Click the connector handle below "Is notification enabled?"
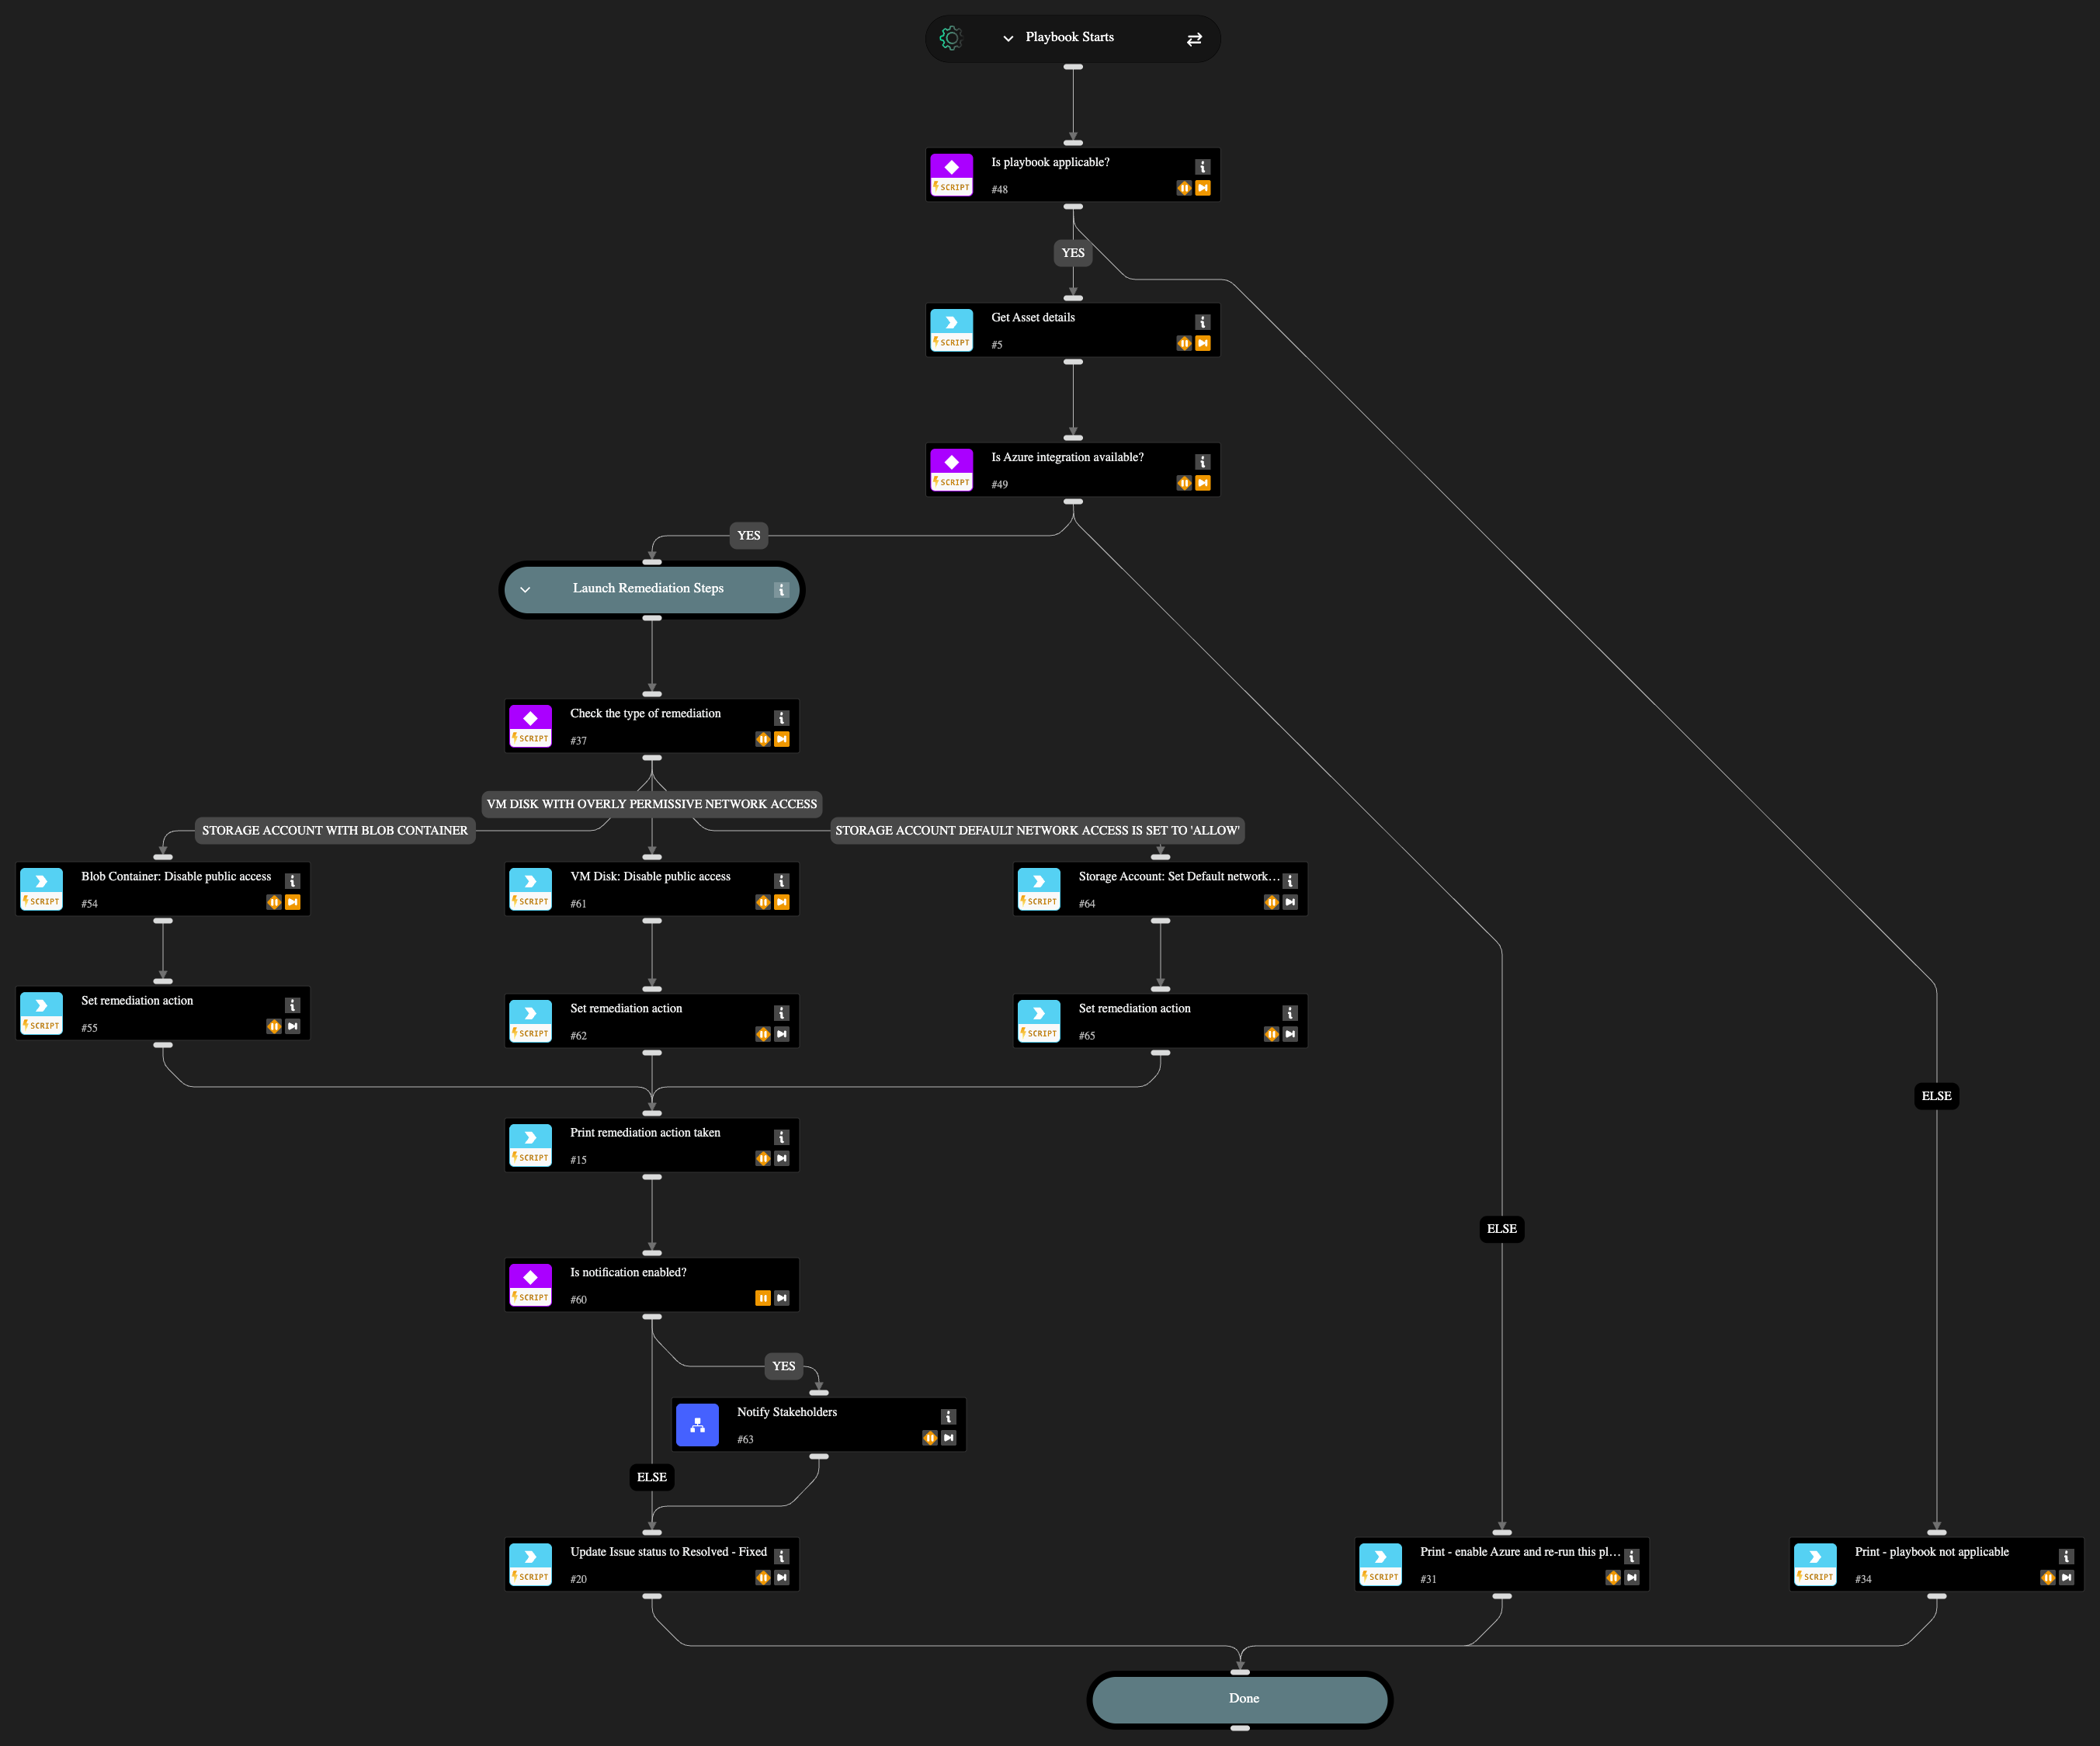The image size is (2100, 1746). 652,1318
